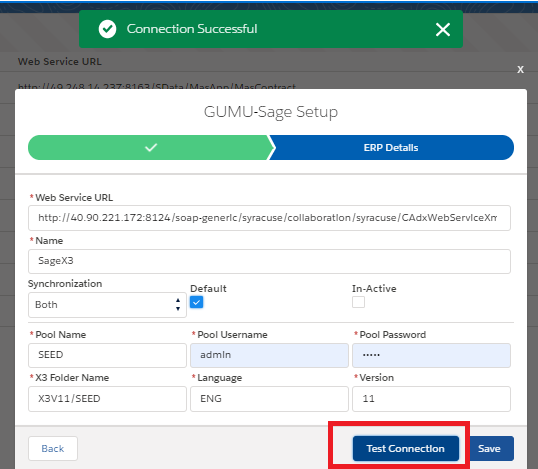Select the ERP Details step
The height and width of the screenshot is (469, 538).
(x=391, y=148)
